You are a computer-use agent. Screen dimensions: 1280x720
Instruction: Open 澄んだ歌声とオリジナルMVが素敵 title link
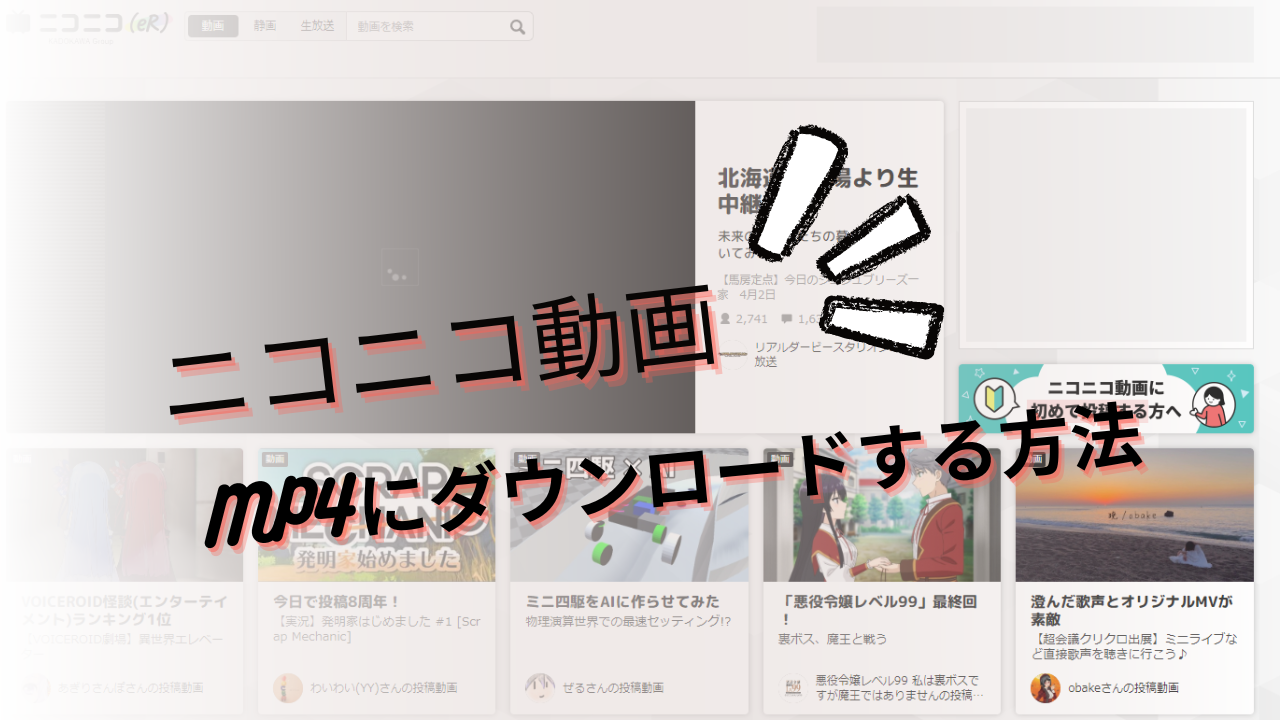tap(1132, 610)
